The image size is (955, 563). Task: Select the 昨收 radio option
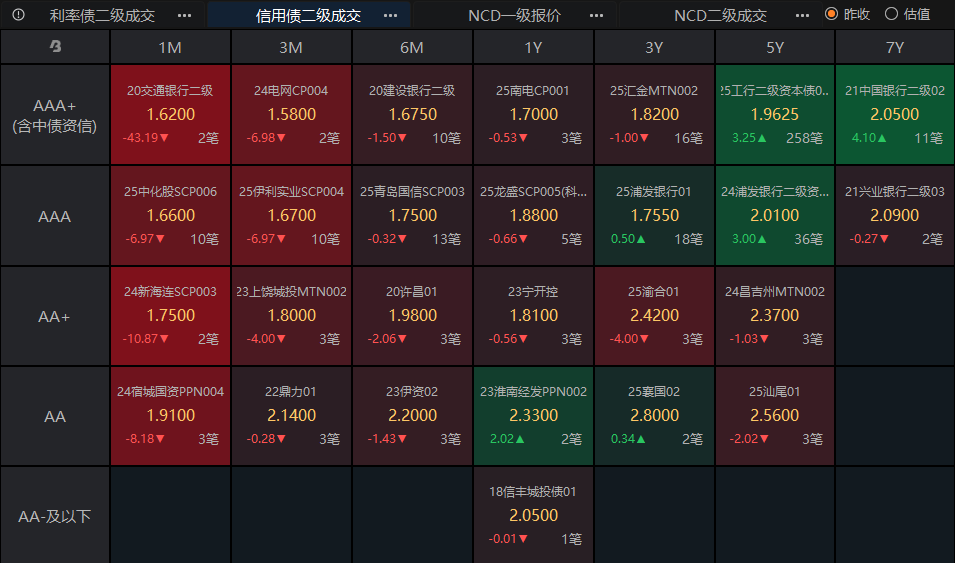click(848, 14)
